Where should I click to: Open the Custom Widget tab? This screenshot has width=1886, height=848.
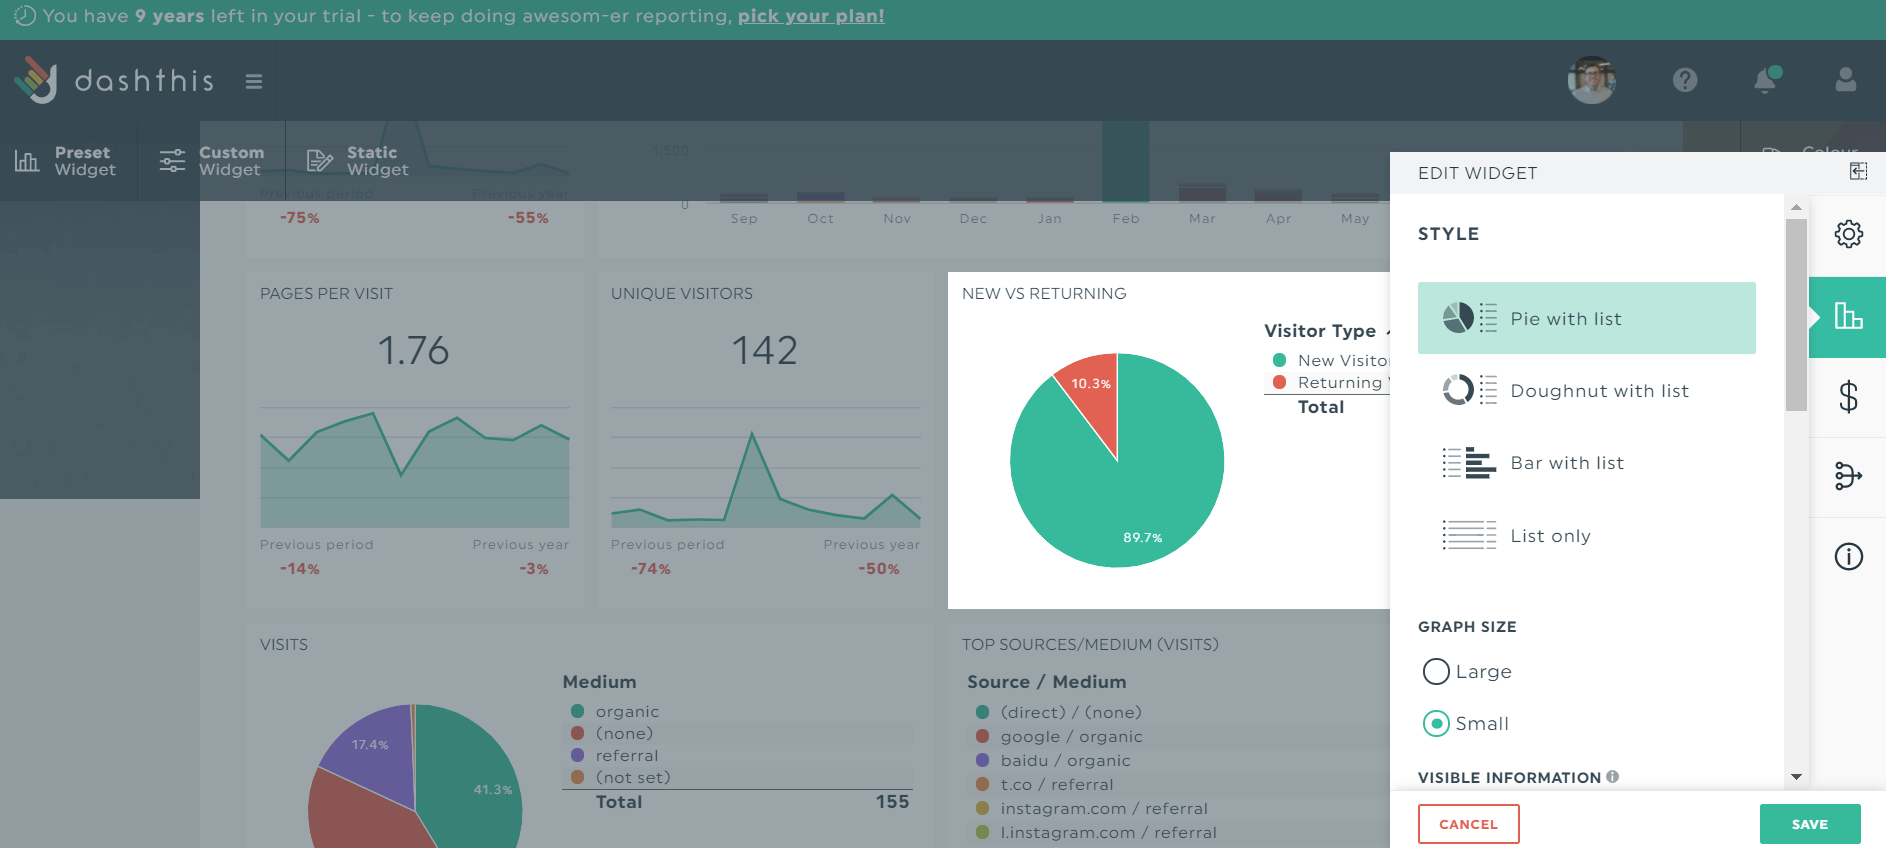tap(212, 161)
